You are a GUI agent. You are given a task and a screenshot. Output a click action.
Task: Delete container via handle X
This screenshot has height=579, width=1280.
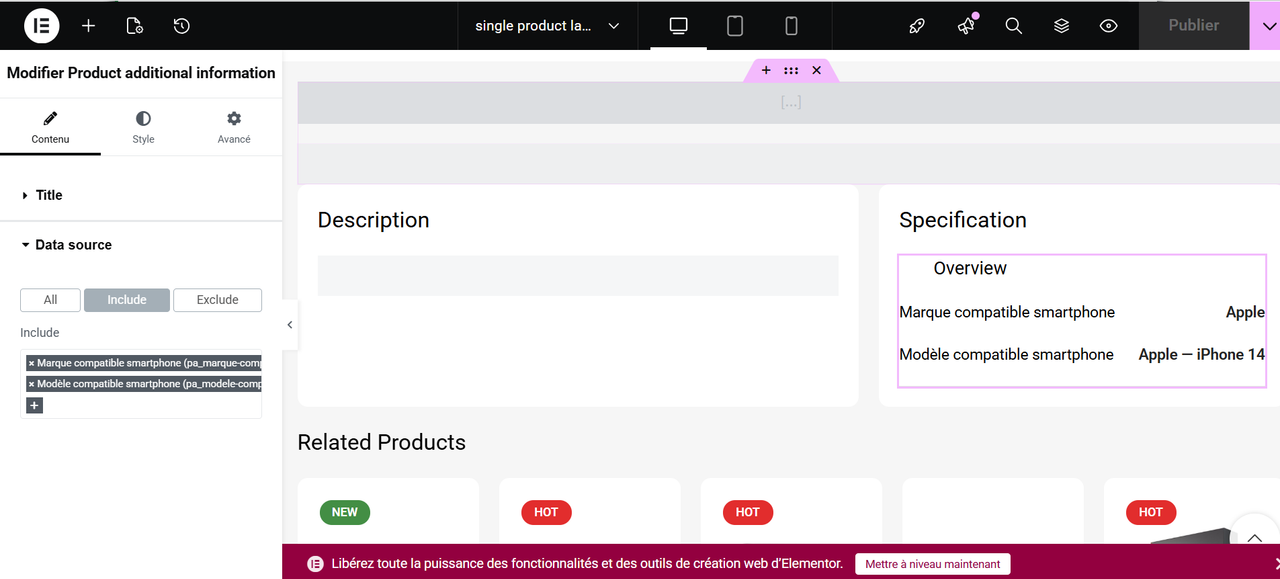816,71
